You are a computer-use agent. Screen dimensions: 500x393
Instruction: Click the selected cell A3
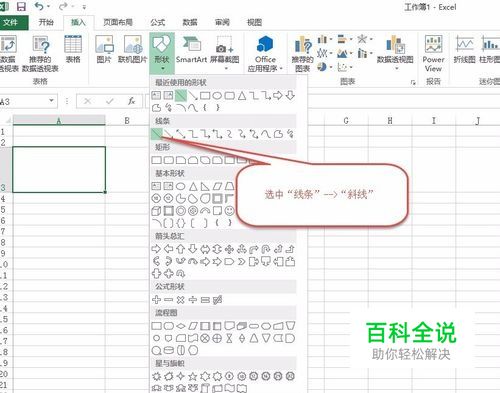[59, 169]
